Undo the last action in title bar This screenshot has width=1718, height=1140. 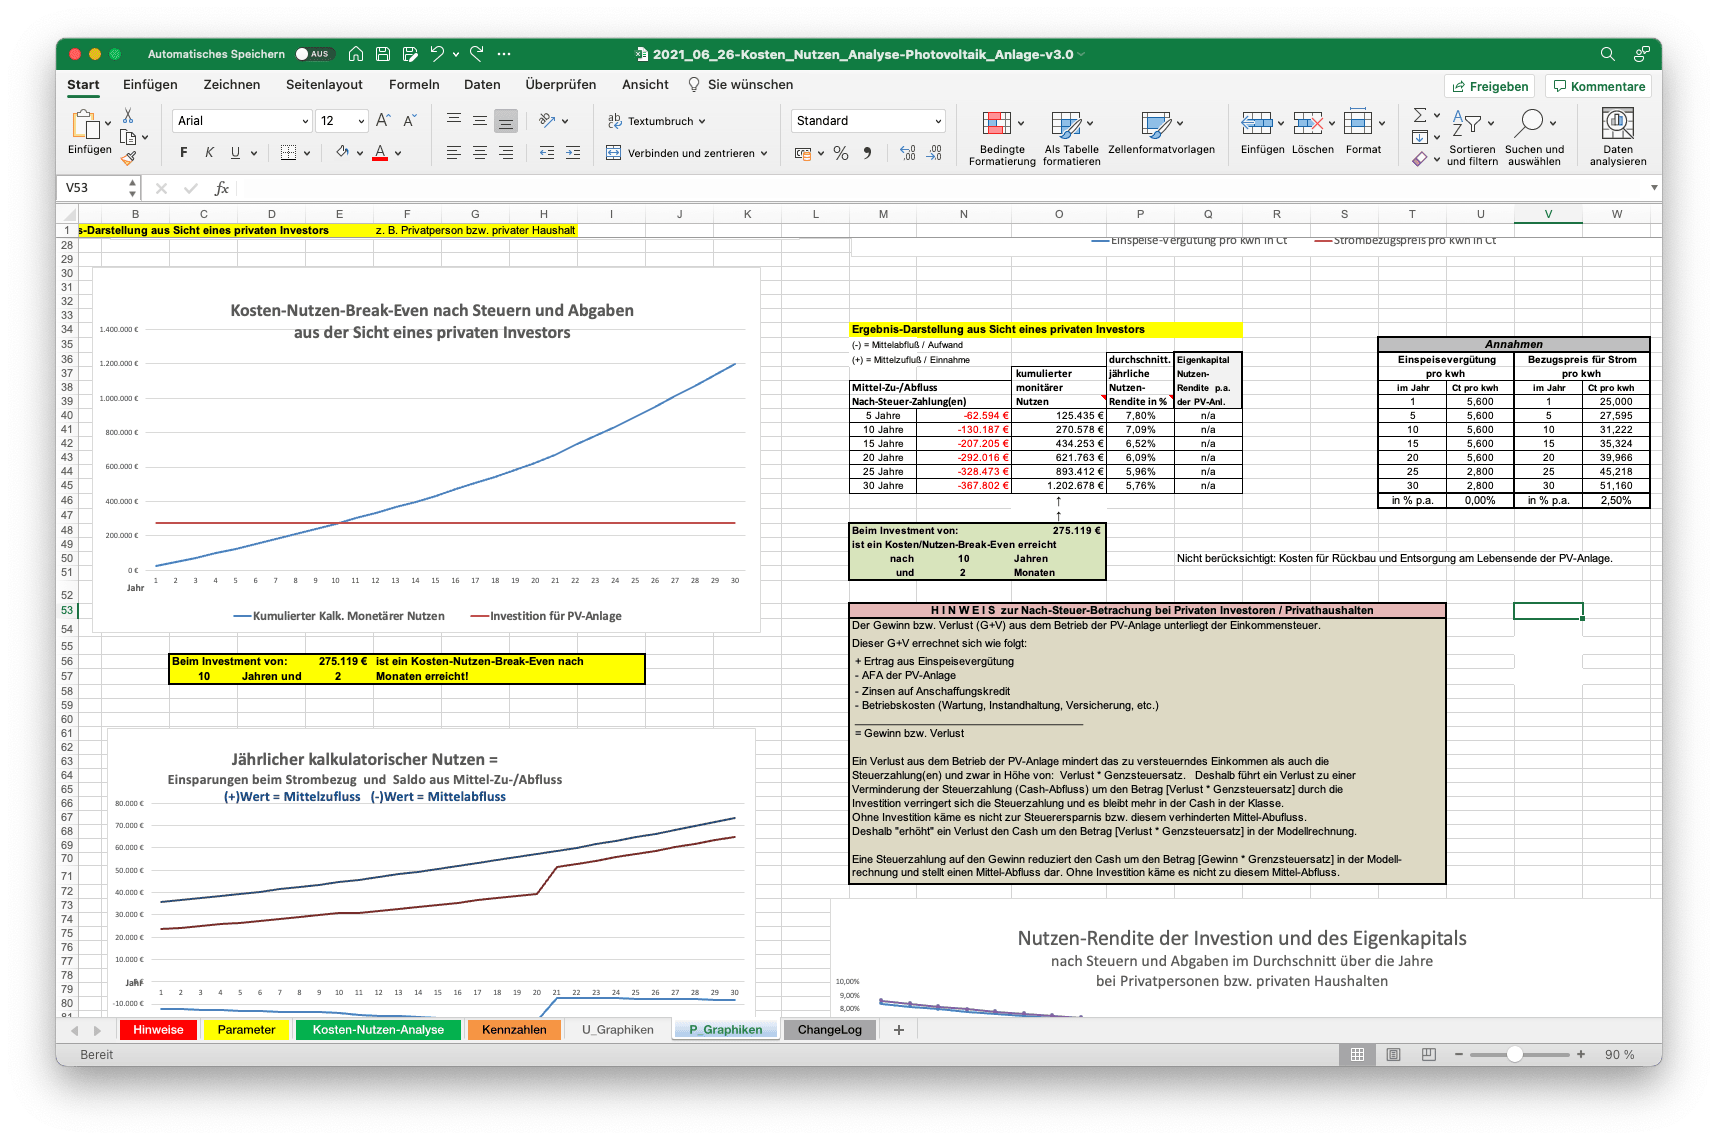pos(437,54)
